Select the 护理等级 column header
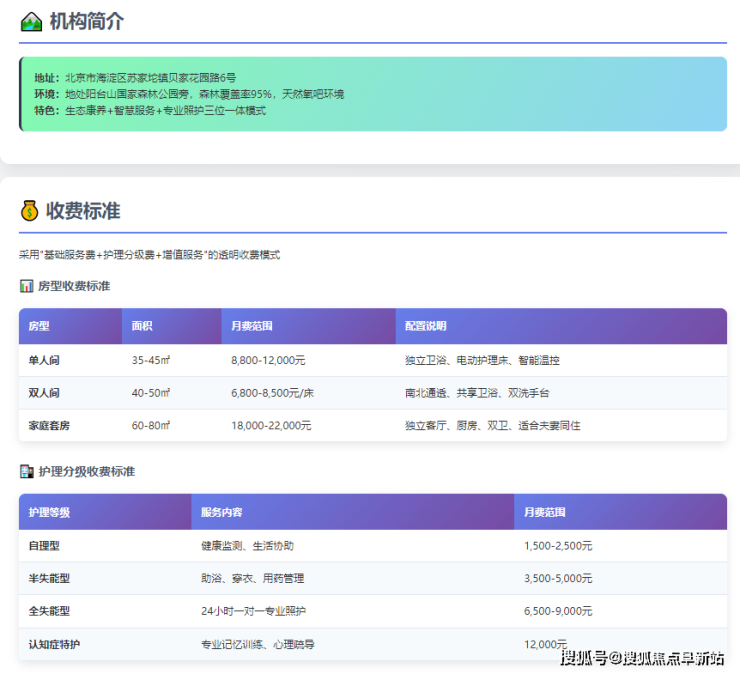The image size is (740, 674). coord(49,512)
